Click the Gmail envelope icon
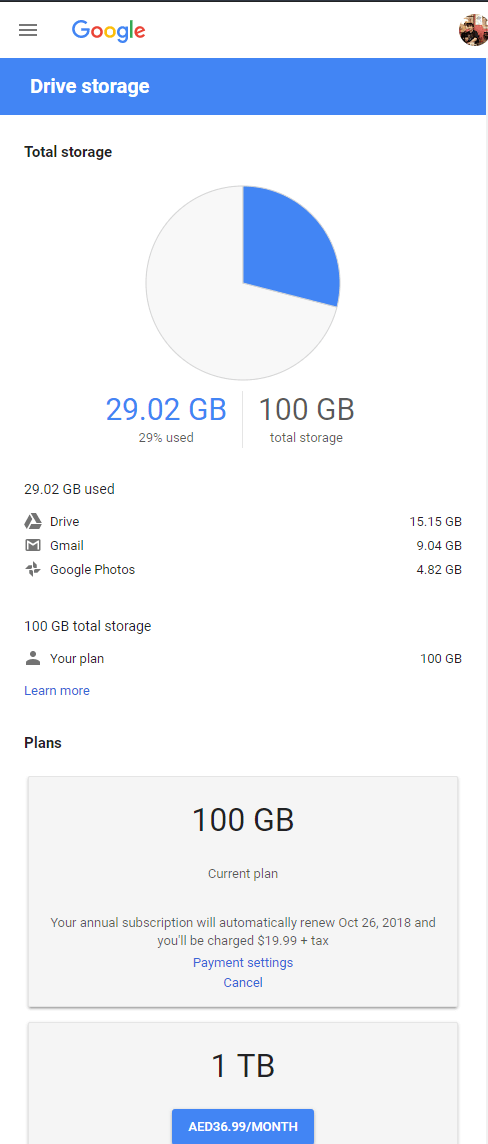Image resolution: width=488 pixels, height=1144 pixels. tap(33, 545)
